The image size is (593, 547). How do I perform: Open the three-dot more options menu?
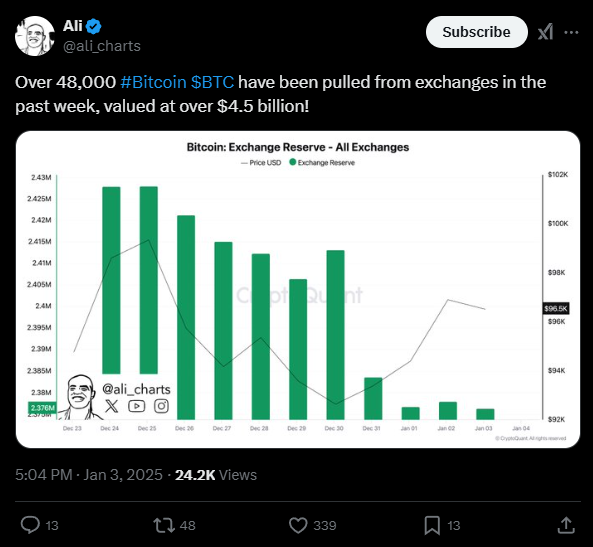[571, 33]
